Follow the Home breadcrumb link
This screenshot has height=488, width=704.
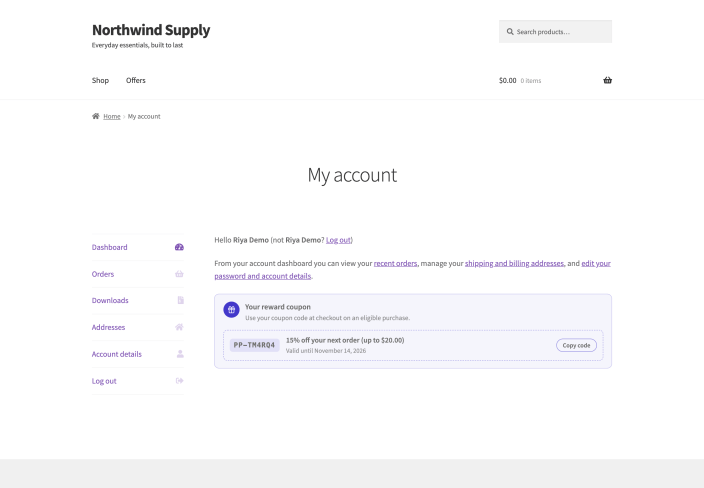point(112,116)
